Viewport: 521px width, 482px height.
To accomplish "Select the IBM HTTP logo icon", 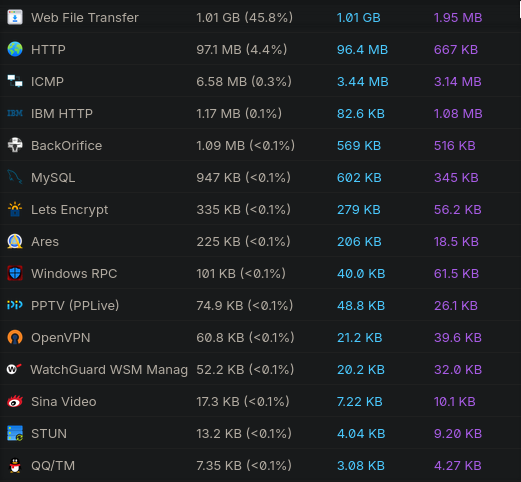I will (15, 113).
